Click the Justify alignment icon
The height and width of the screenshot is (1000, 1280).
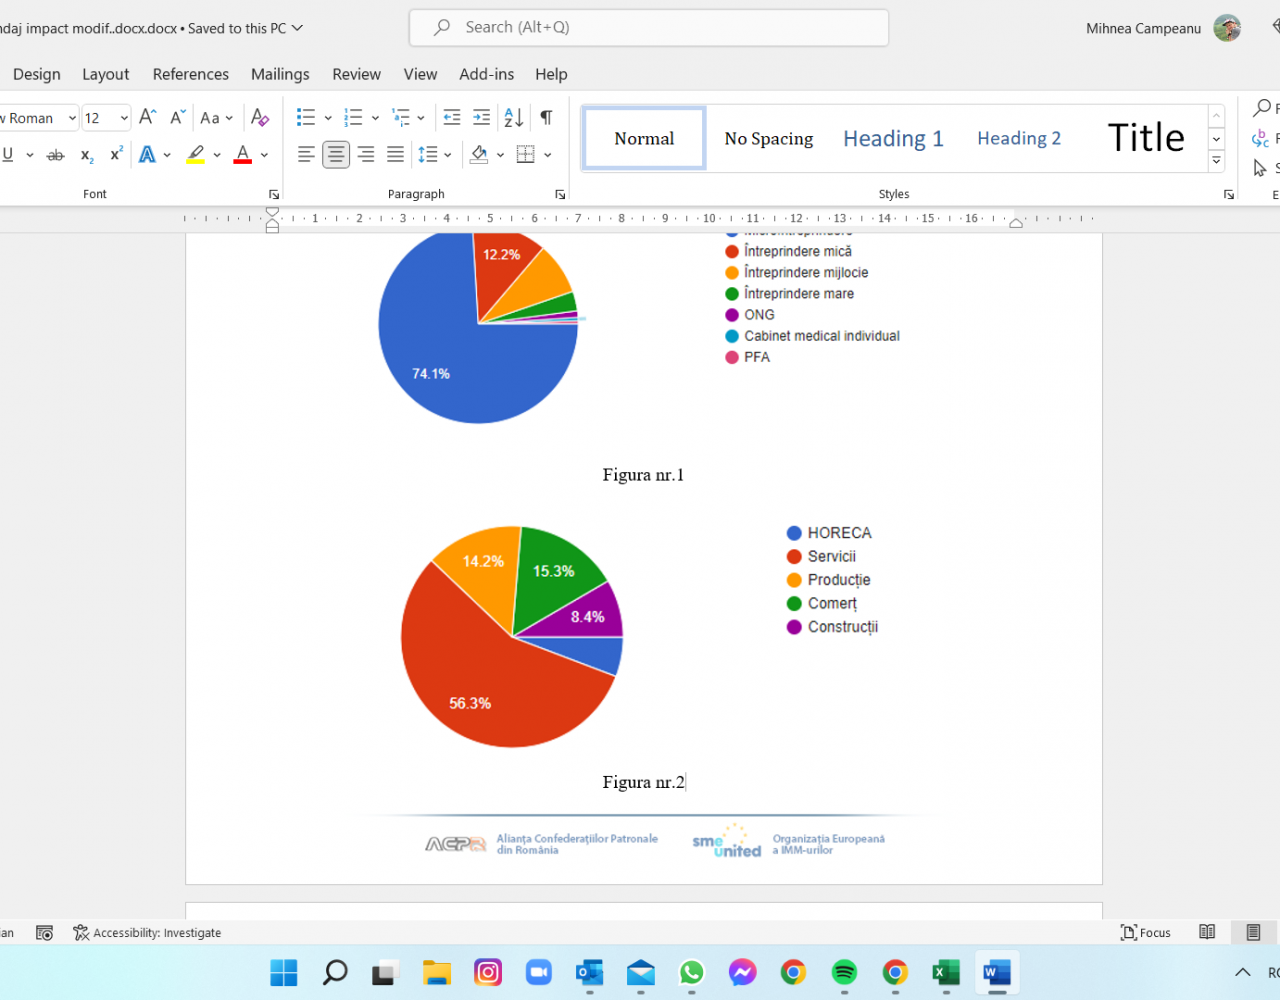coord(396,155)
